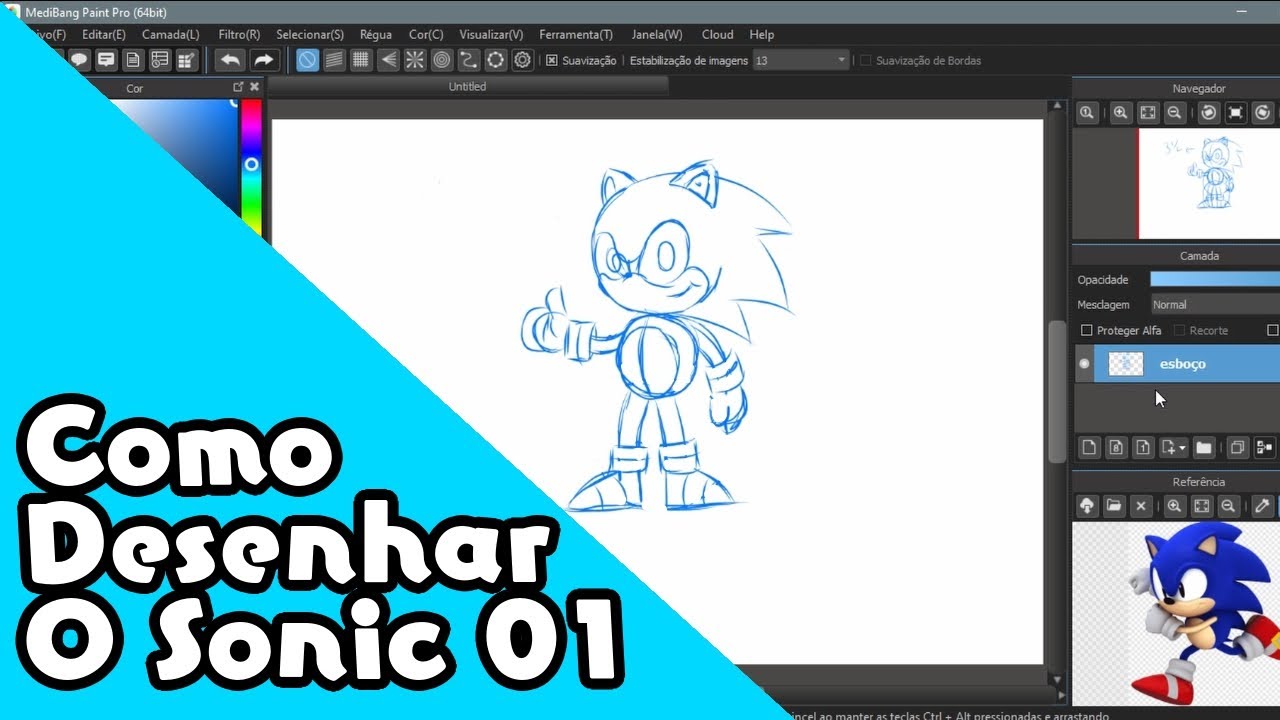Create a new raster layer
Screen dimensions: 1280x720
(1090, 447)
